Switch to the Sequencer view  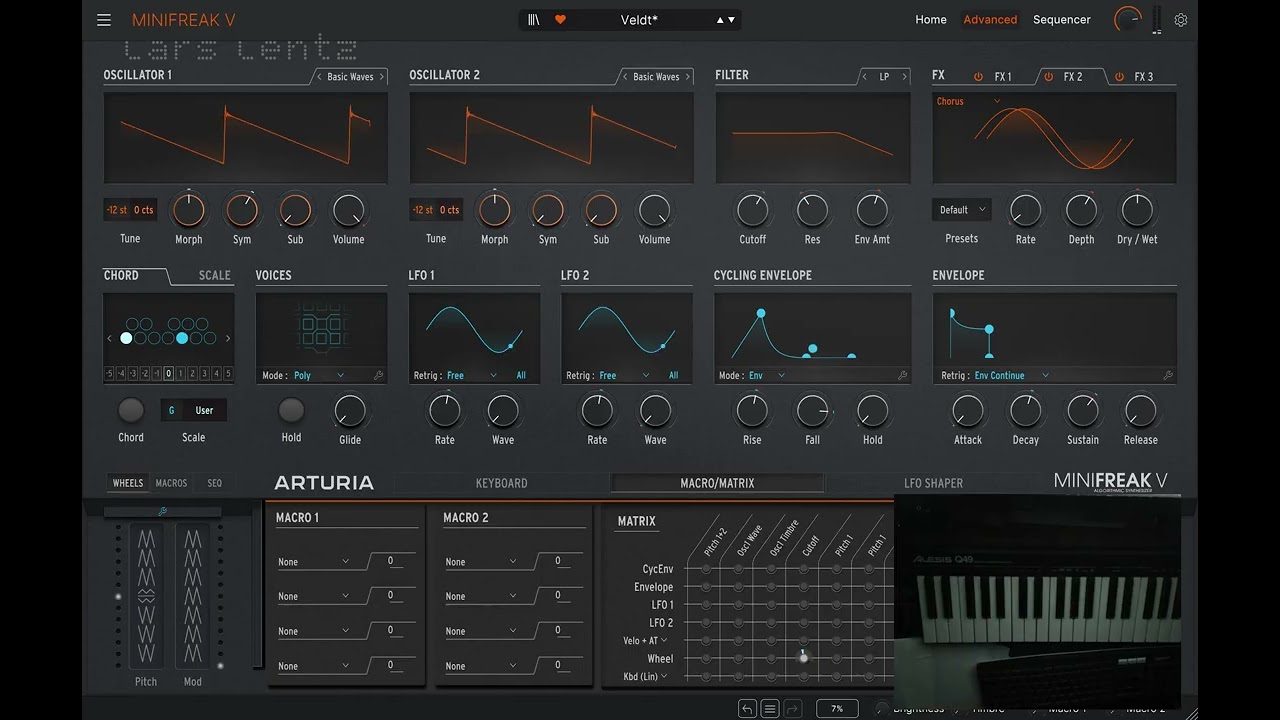coord(1062,20)
